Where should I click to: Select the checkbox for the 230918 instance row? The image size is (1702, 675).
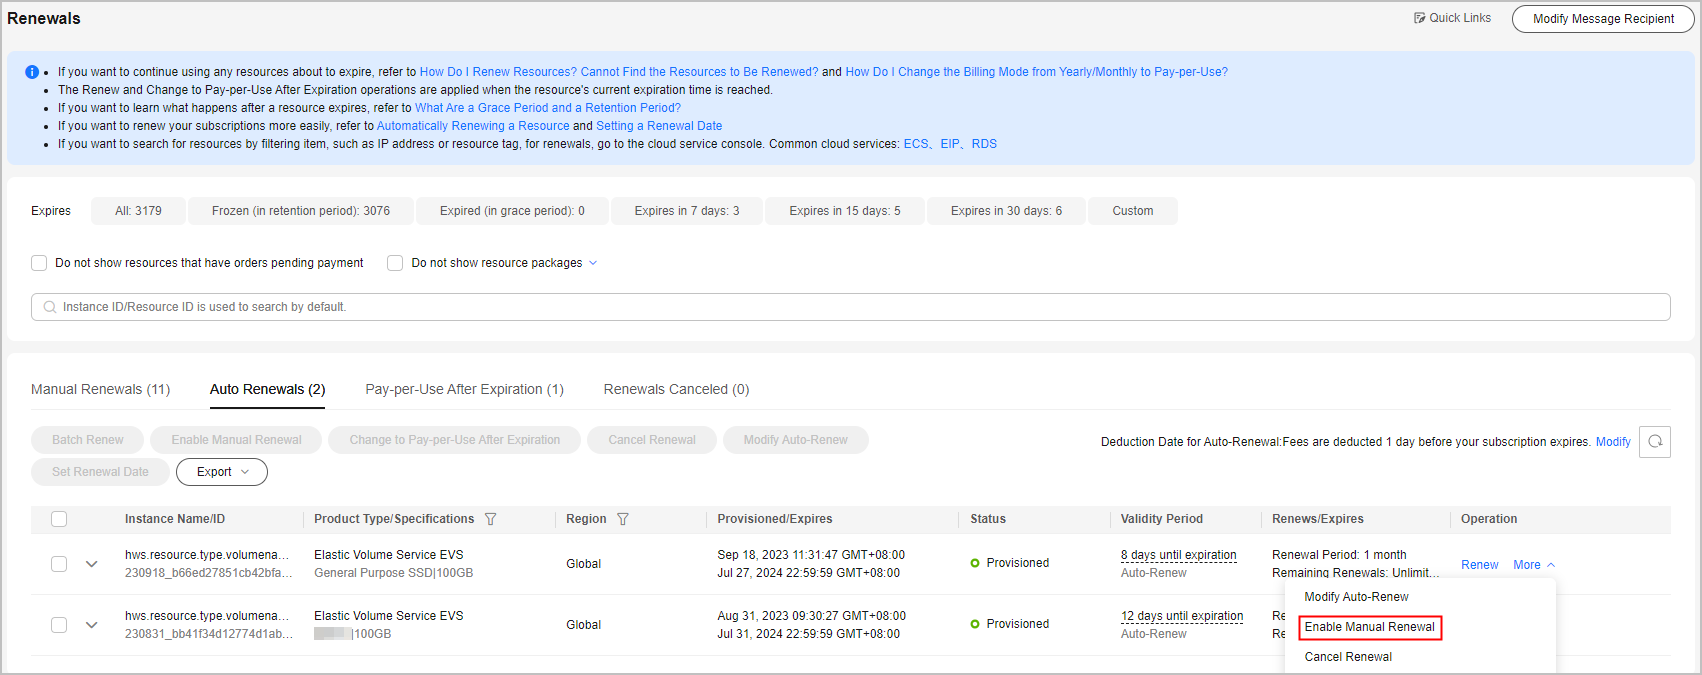[59, 564]
